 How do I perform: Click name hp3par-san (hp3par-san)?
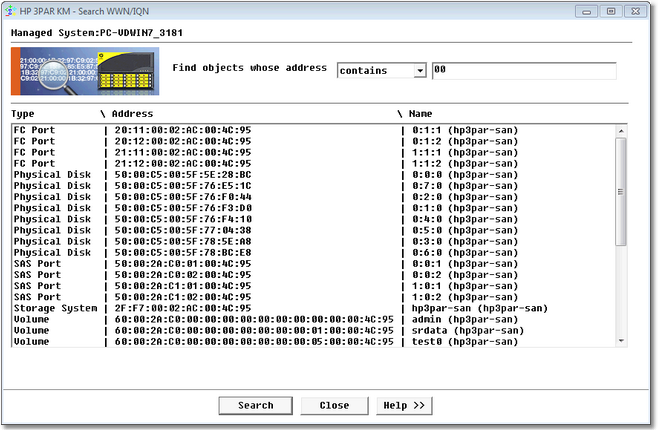(480, 308)
